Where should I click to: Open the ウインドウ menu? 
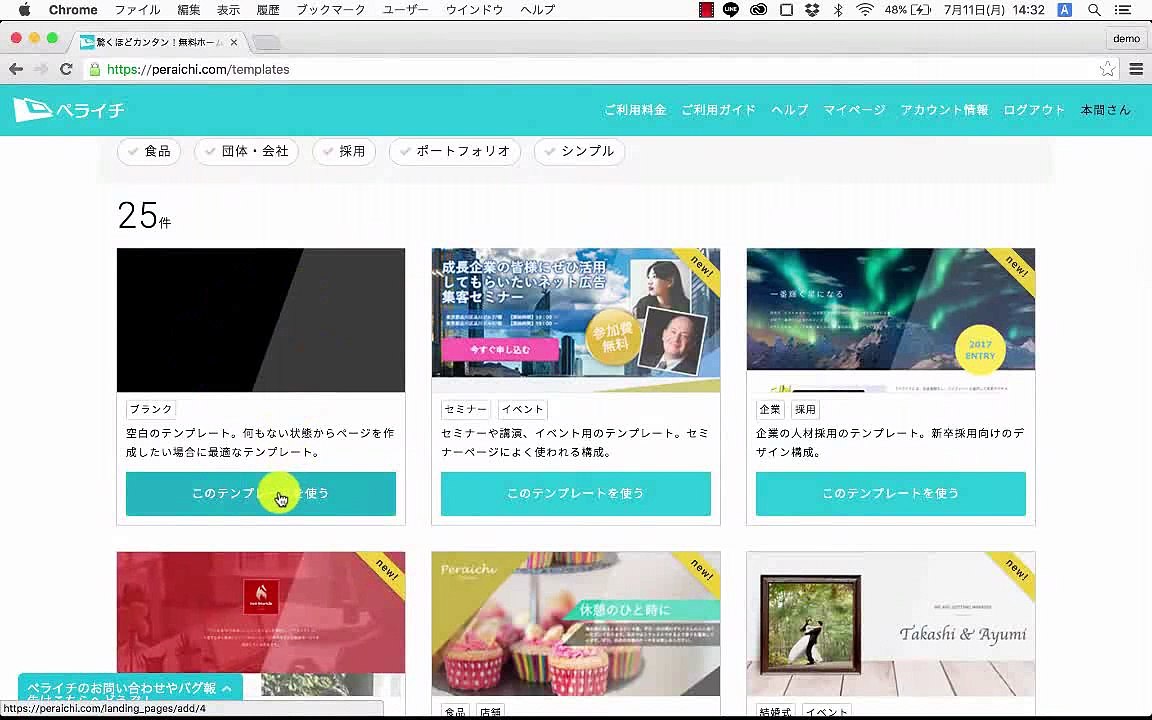pyautogui.click(x=475, y=10)
